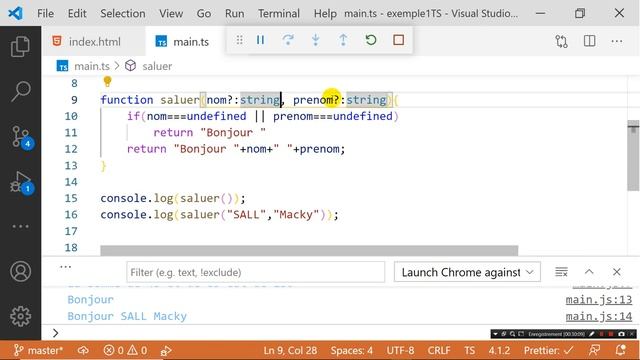
Task: Open changes compare icon in editor title
Action: [x=562, y=41]
